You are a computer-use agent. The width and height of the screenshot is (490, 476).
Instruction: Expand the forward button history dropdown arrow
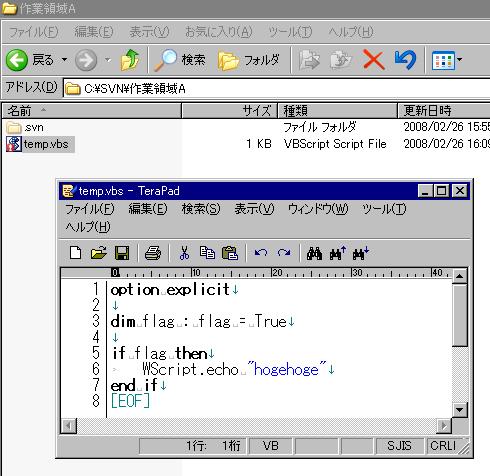pos(108,60)
